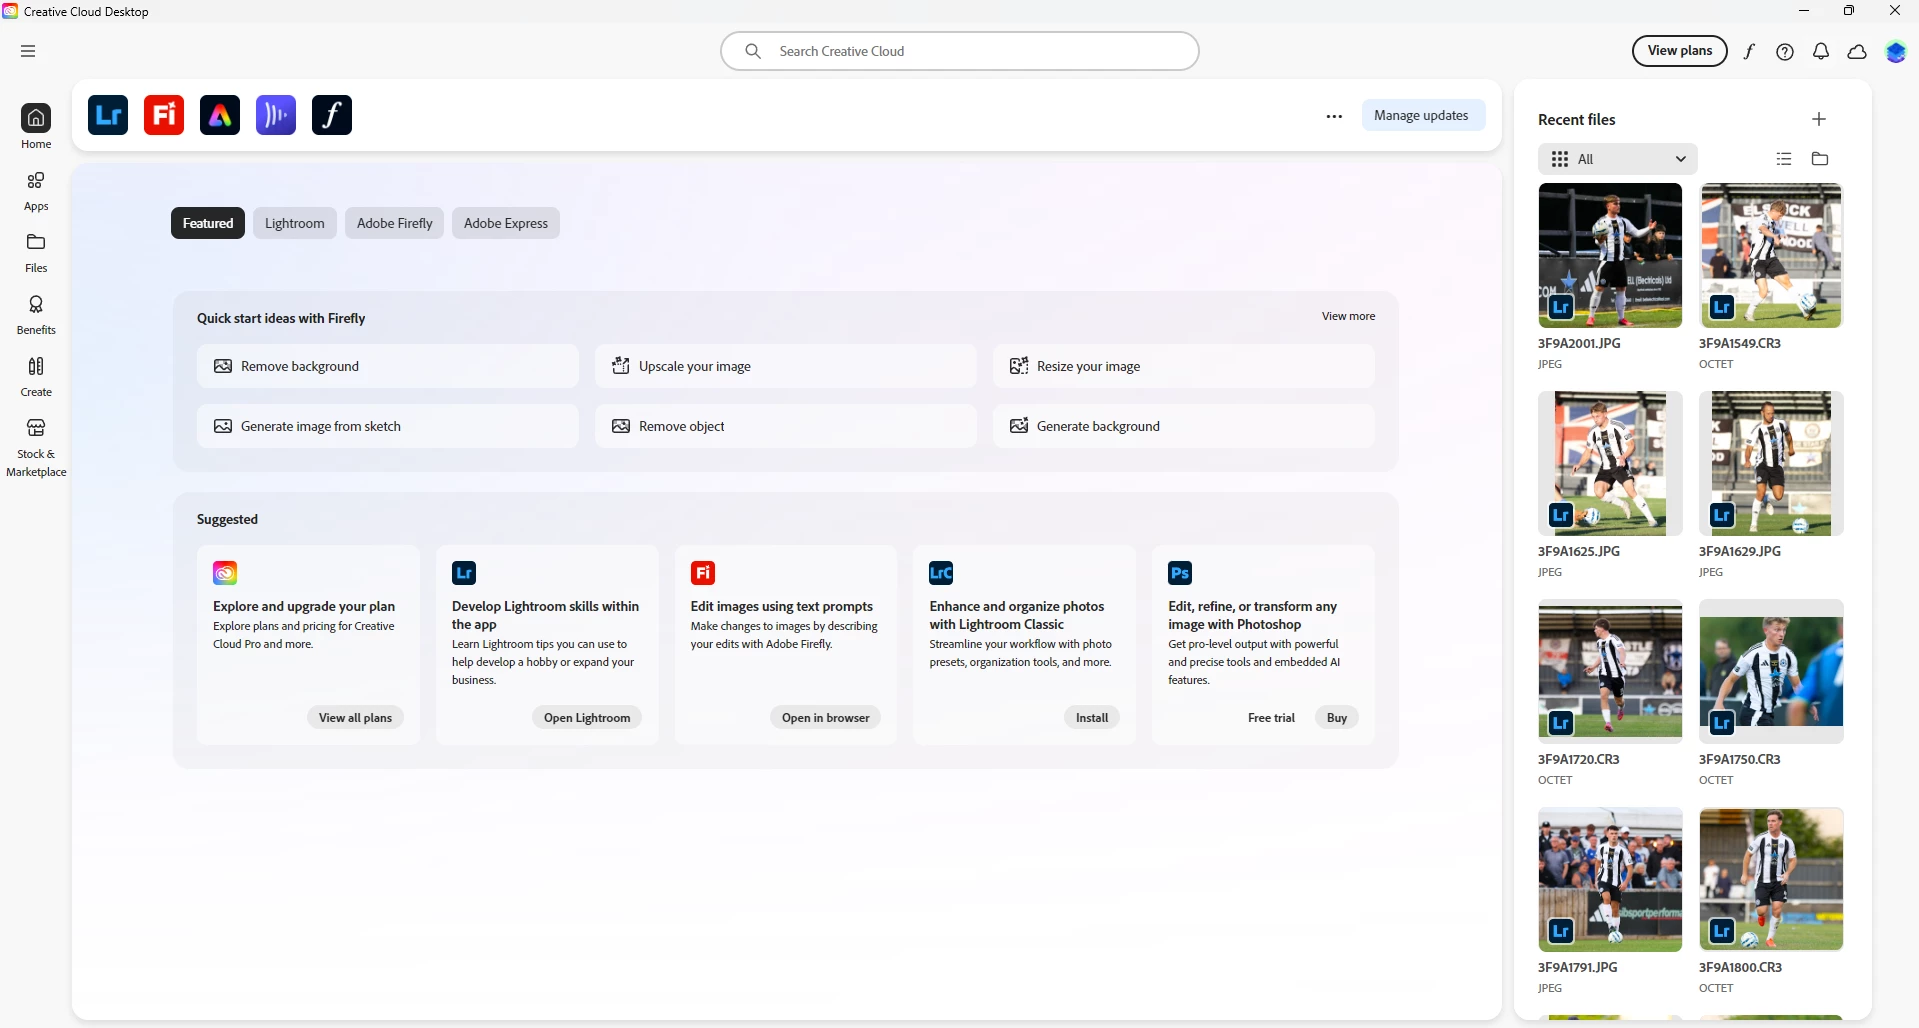
Task: Open thumbnail for 3F9A1791.JPG
Action: [1610, 879]
